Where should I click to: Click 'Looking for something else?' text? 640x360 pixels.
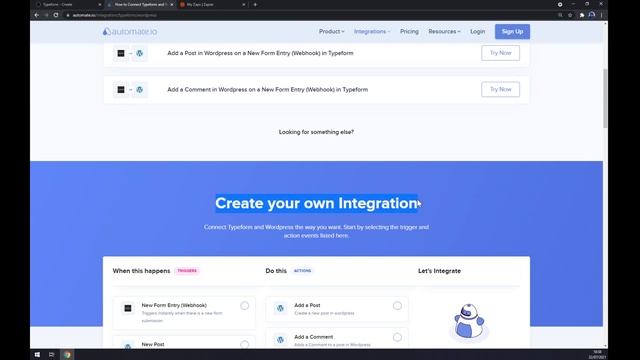coord(316,132)
